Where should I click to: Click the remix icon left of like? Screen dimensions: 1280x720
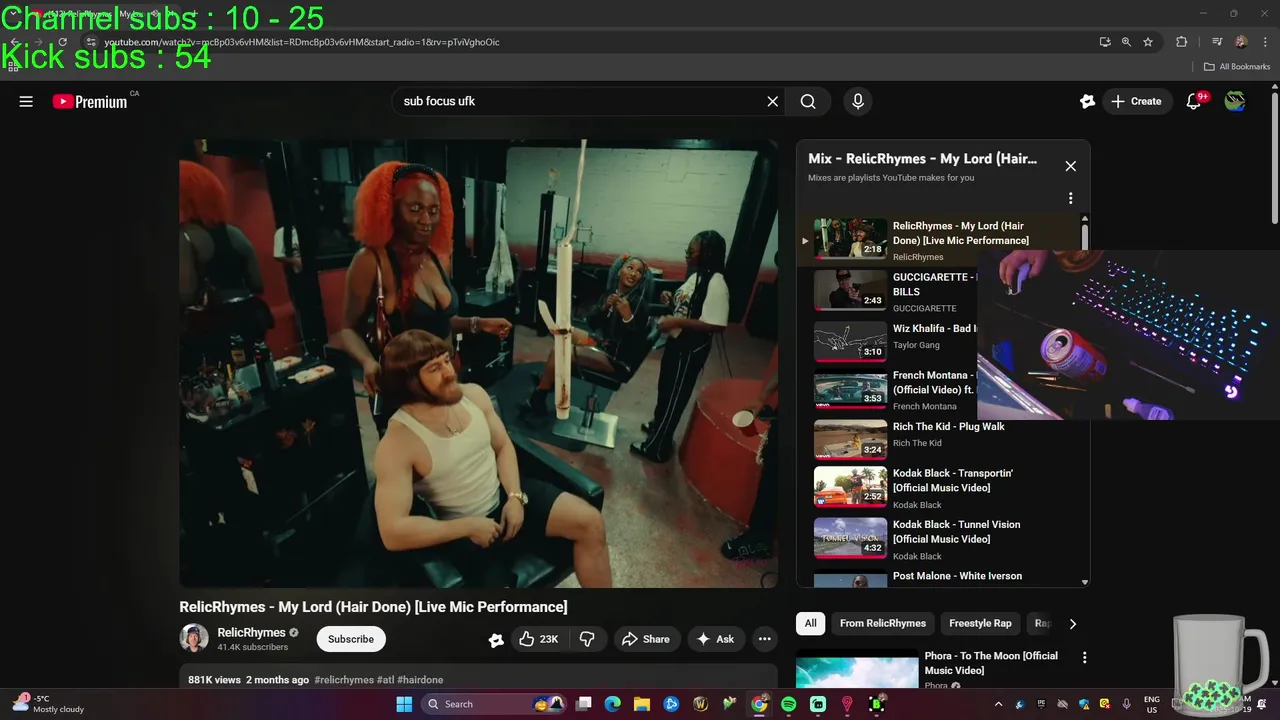(x=496, y=640)
